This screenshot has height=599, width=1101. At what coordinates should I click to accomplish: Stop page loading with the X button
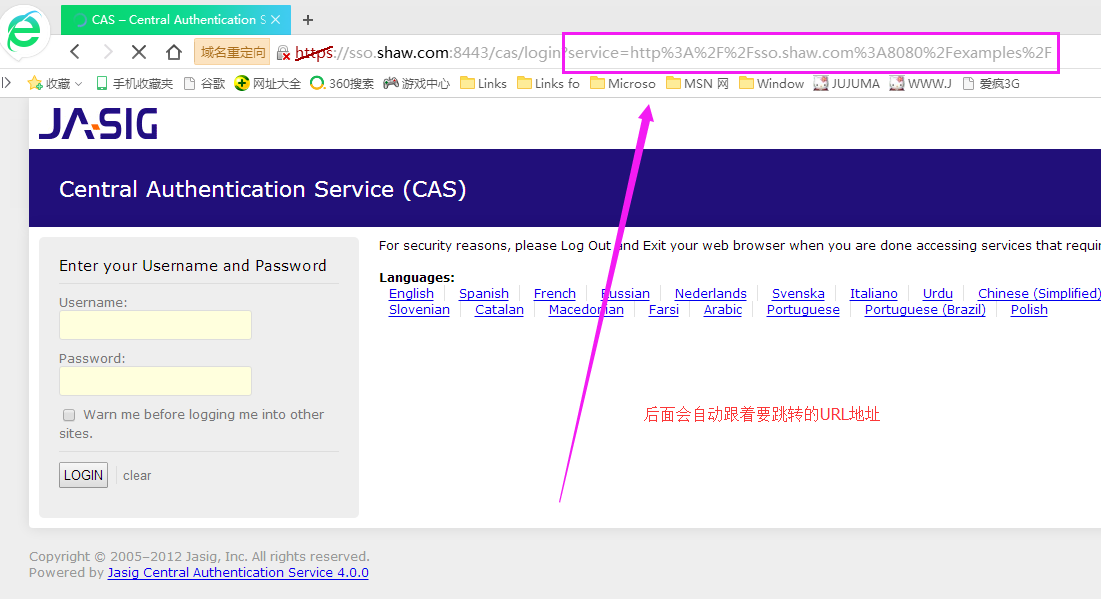point(139,52)
